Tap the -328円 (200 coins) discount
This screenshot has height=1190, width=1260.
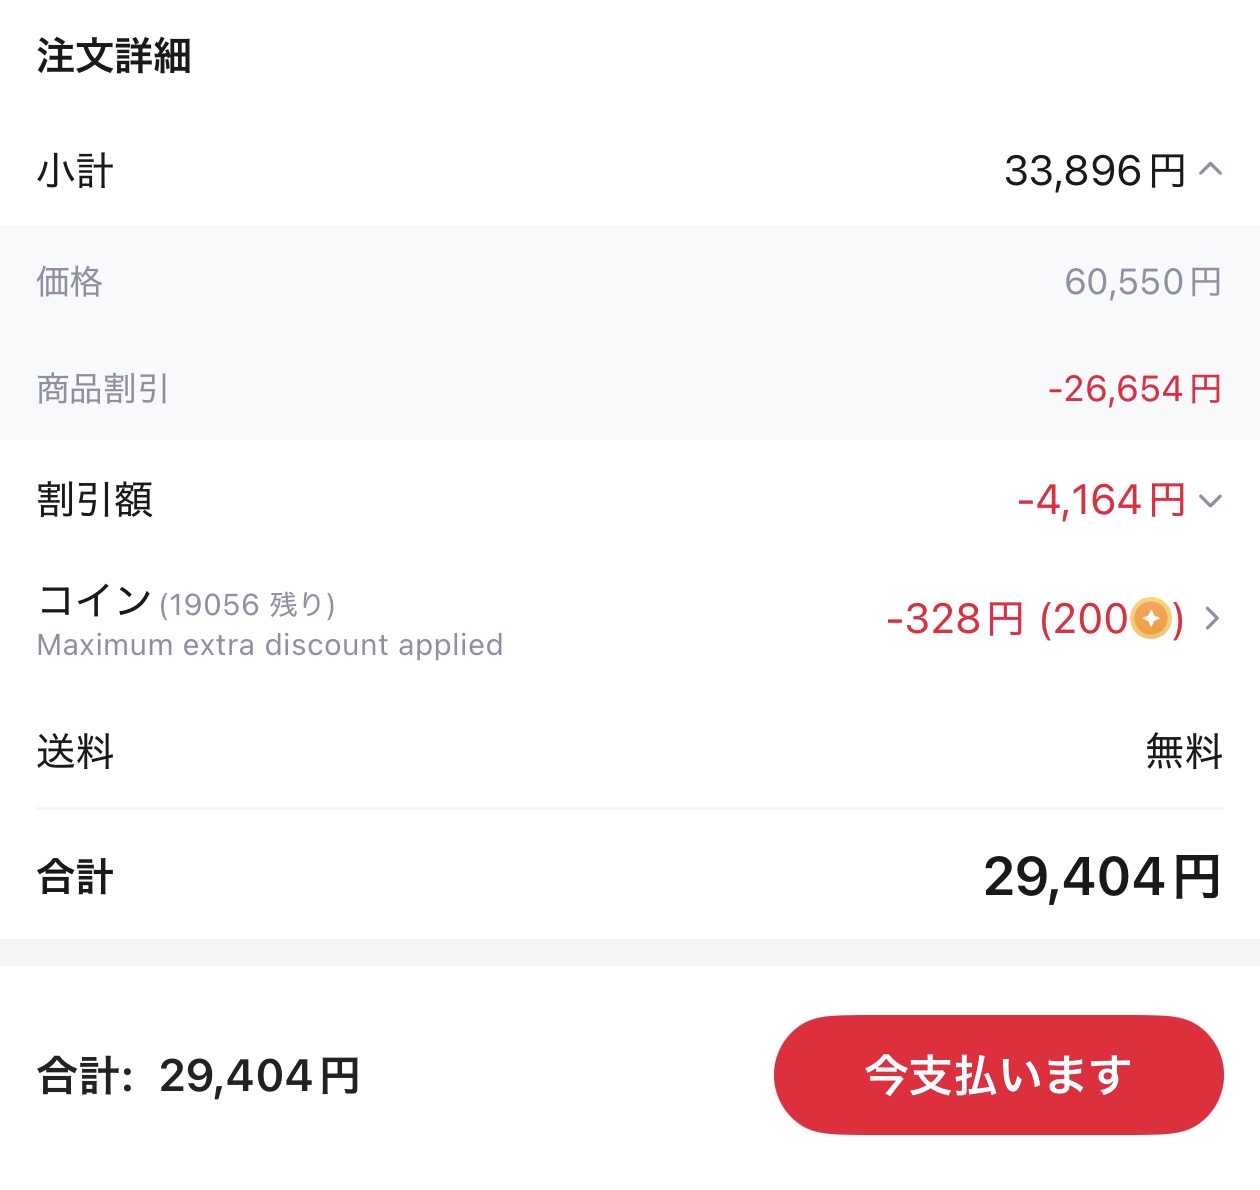(x=1035, y=619)
